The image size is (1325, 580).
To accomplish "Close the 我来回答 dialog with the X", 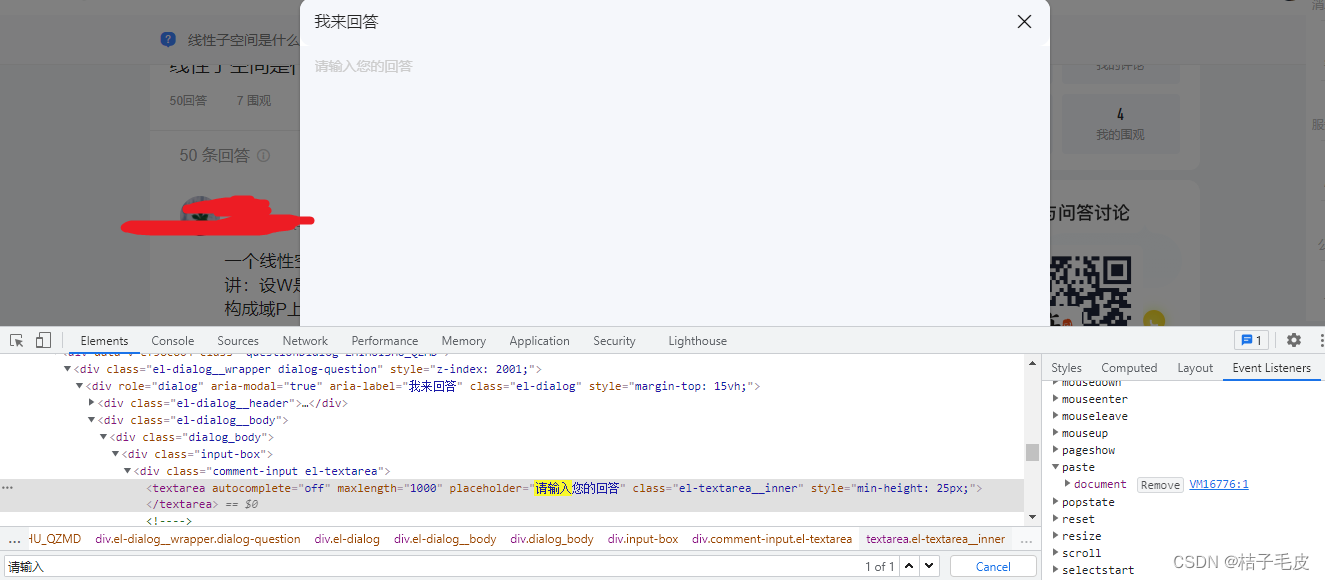I will pyautogui.click(x=1024, y=21).
